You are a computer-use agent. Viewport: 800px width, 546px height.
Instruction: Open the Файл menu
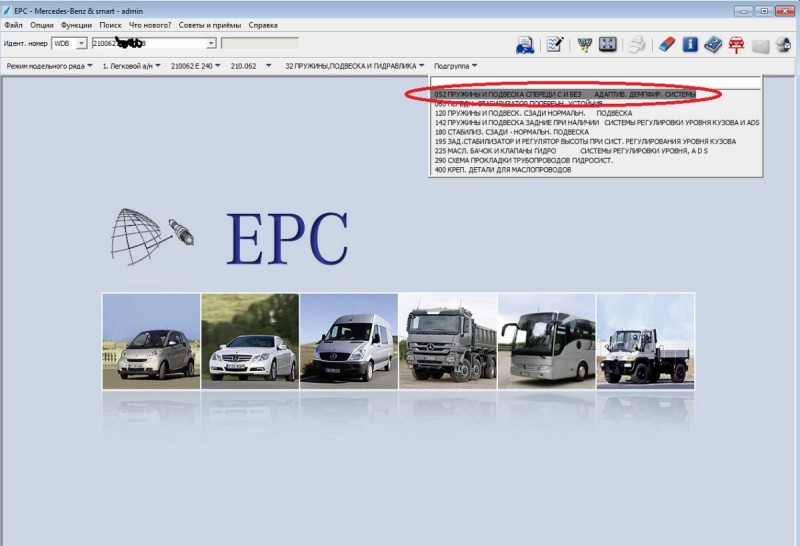click(x=13, y=25)
